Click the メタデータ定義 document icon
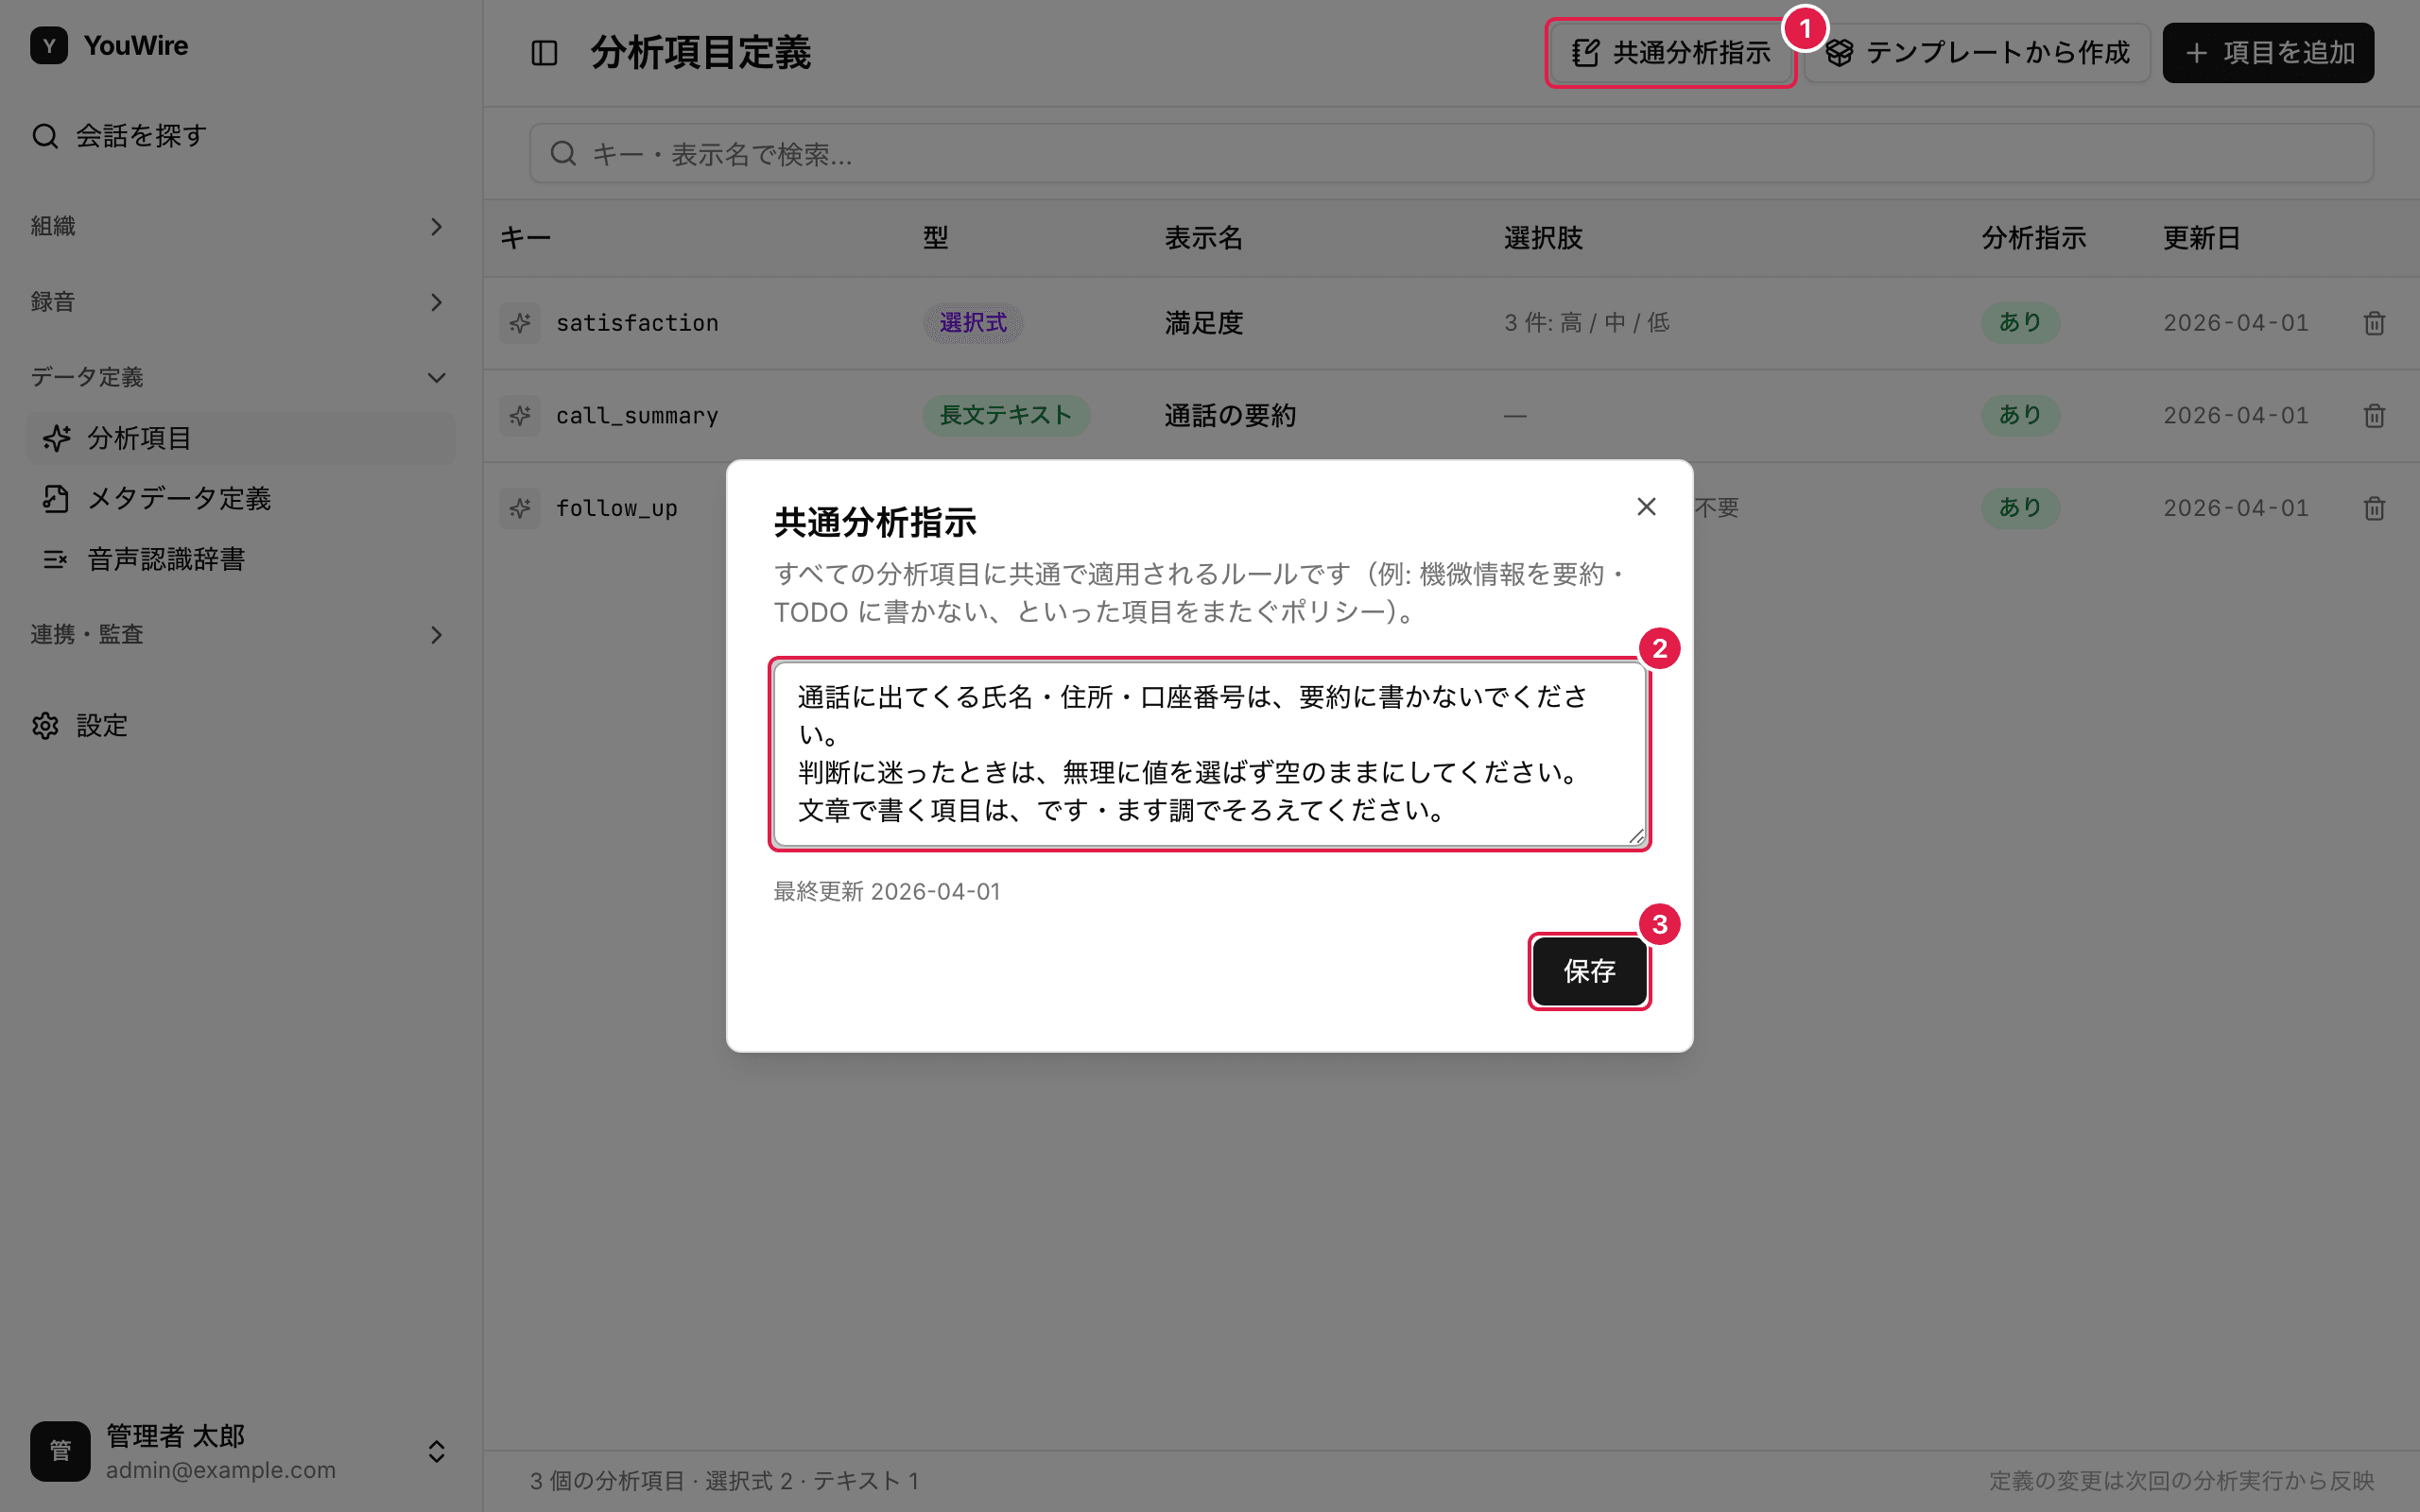This screenshot has height=1512, width=2420. [56, 499]
